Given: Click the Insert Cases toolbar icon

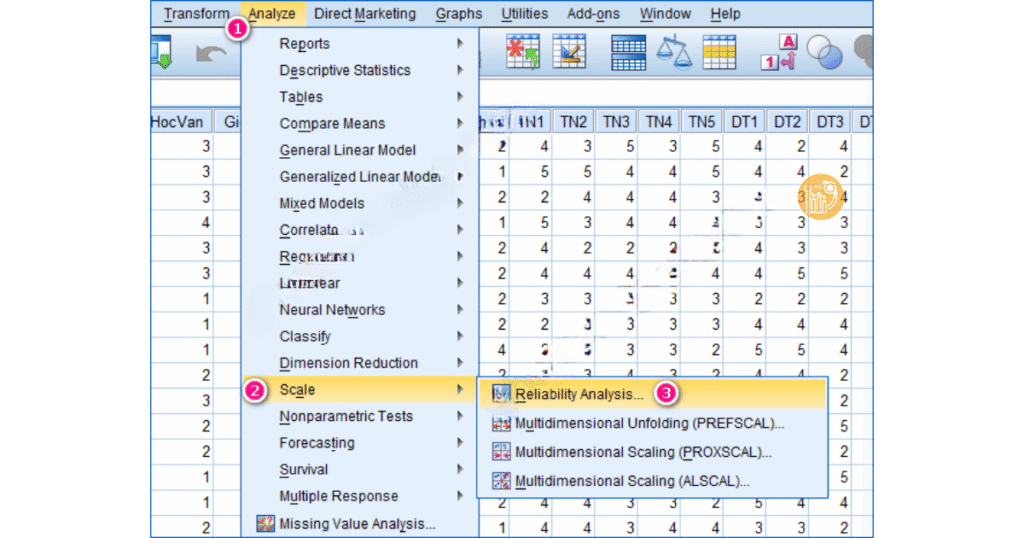Looking at the screenshot, I should tap(522, 51).
